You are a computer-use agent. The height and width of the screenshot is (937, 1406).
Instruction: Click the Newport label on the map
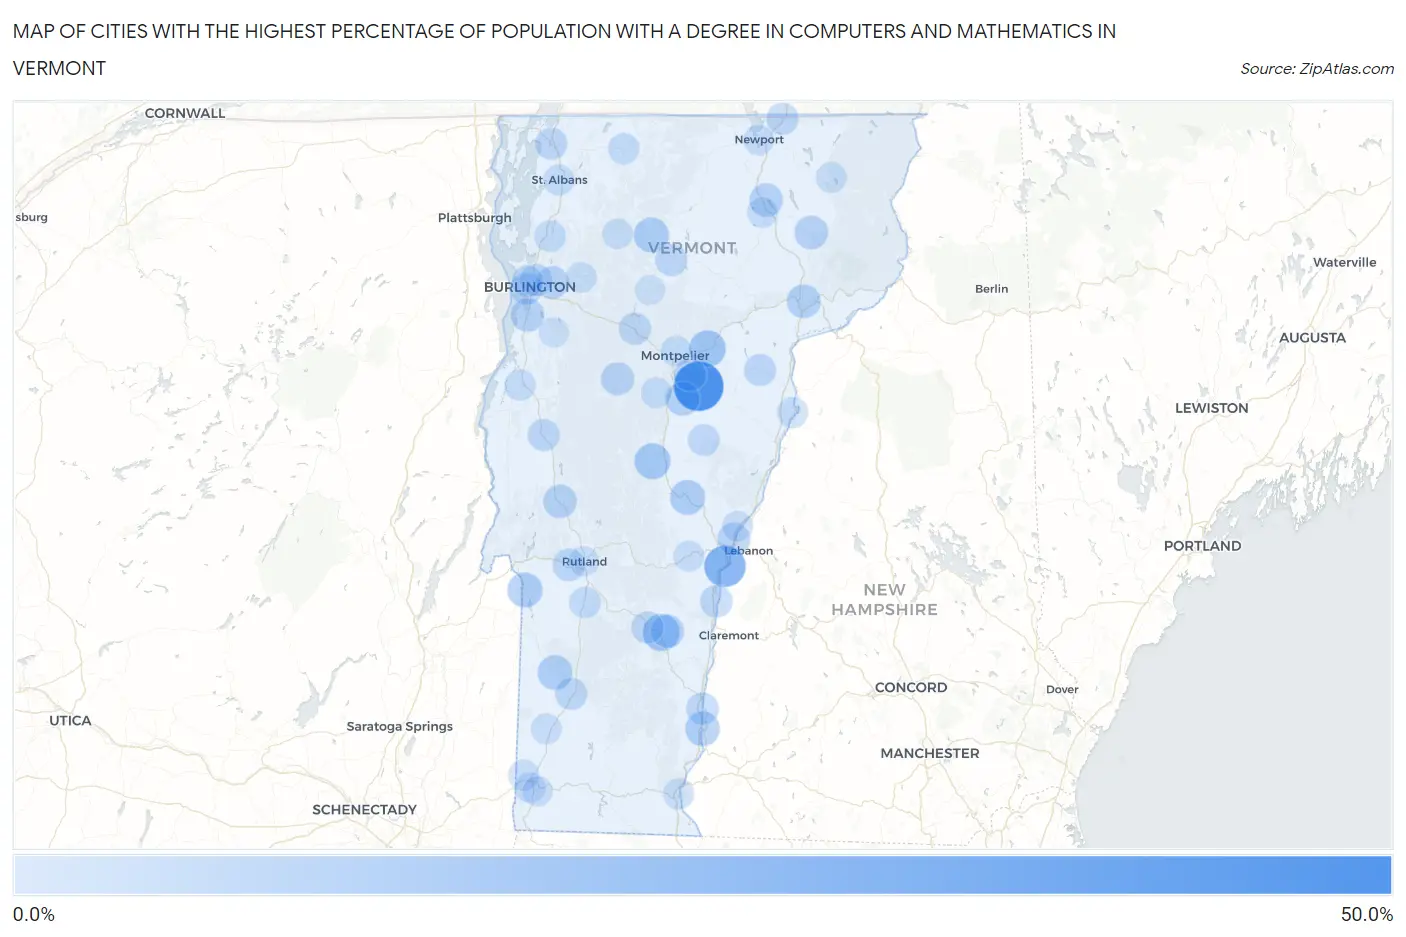(x=759, y=140)
